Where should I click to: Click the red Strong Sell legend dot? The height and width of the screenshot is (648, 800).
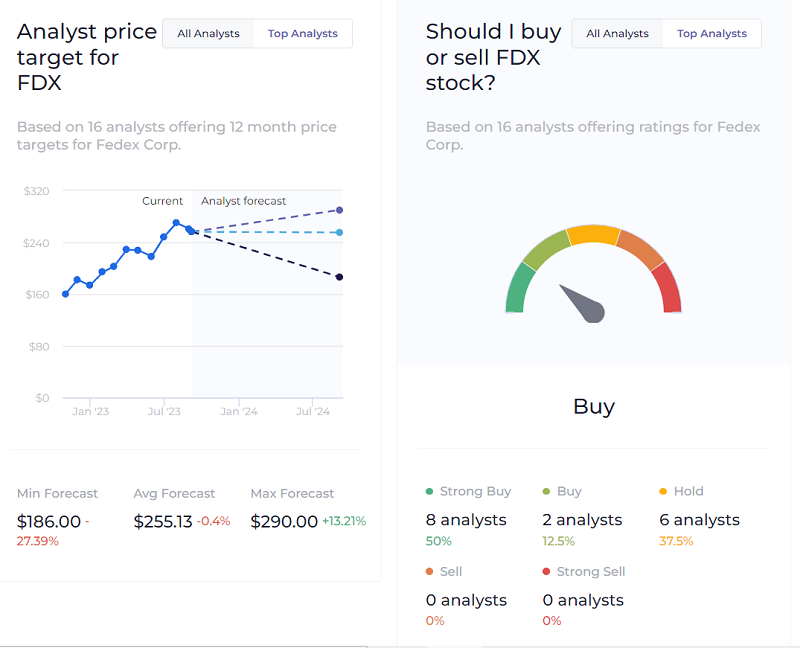pyautogui.click(x=546, y=572)
